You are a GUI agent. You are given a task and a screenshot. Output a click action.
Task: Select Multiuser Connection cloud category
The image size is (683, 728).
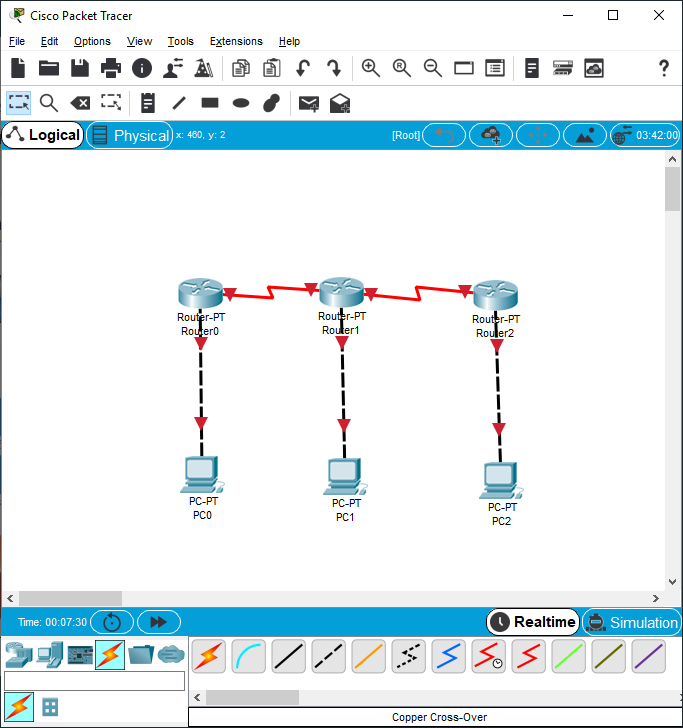click(x=171, y=655)
